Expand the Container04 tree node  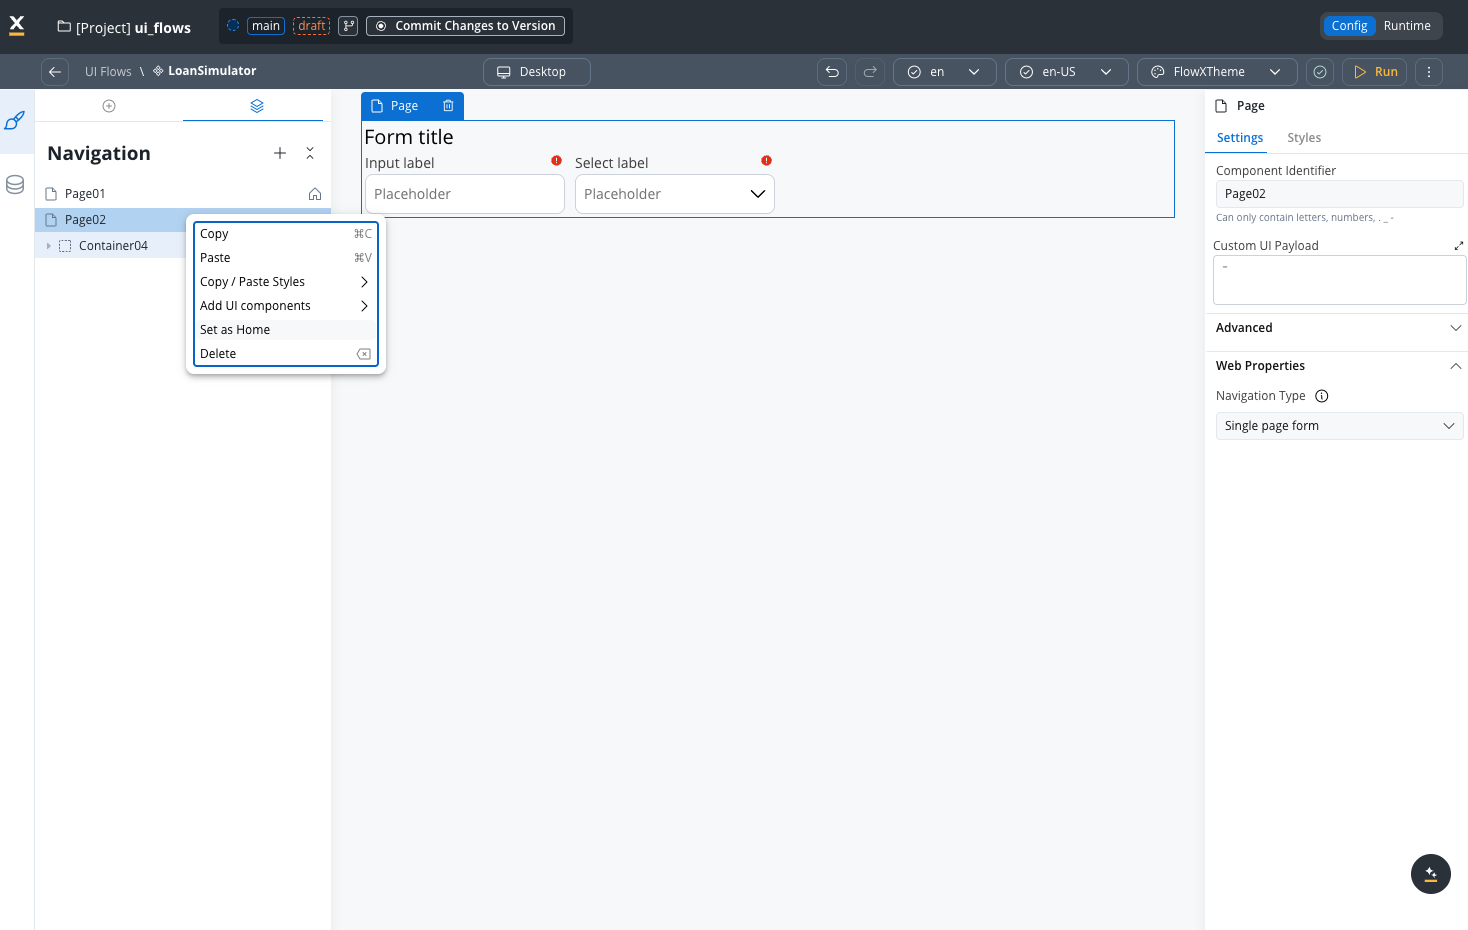48,246
